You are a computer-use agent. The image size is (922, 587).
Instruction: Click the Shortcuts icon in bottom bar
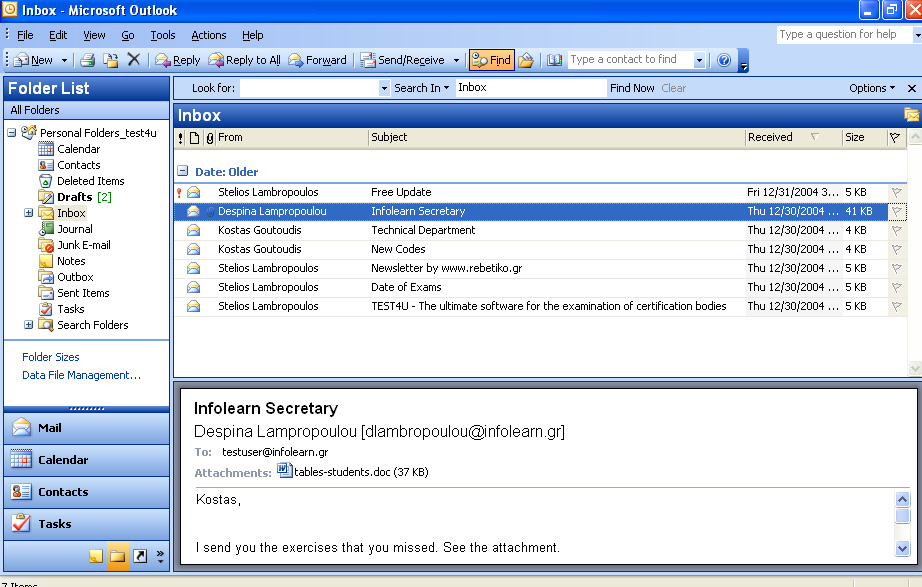point(140,556)
